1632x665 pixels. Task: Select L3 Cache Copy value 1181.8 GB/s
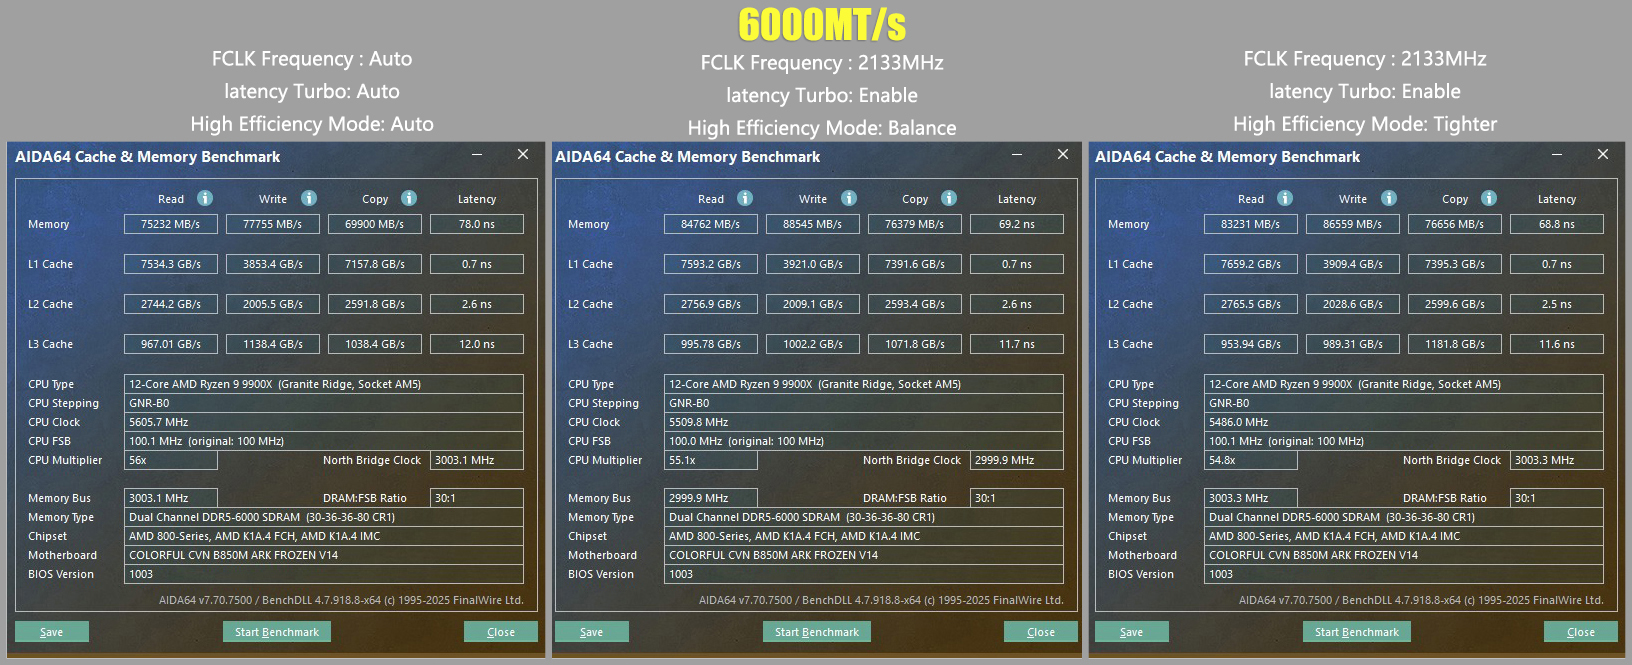coord(1455,344)
